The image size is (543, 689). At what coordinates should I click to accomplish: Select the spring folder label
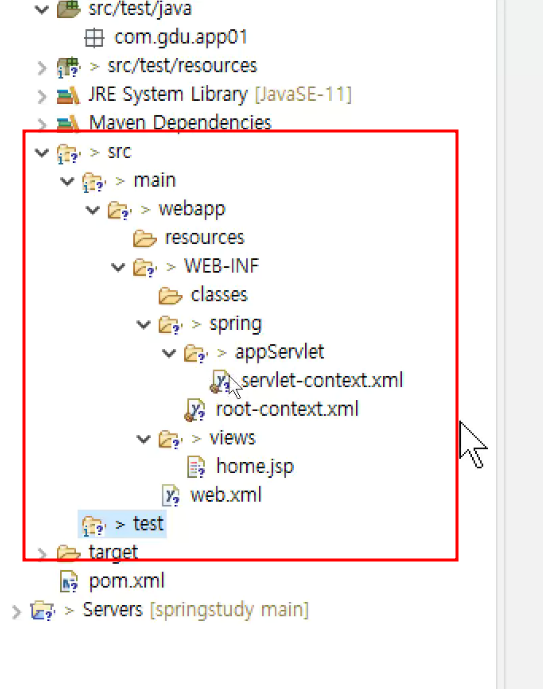coord(235,324)
